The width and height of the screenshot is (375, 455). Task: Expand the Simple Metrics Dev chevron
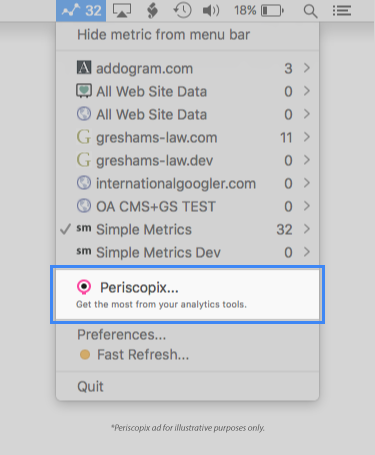coord(307,252)
